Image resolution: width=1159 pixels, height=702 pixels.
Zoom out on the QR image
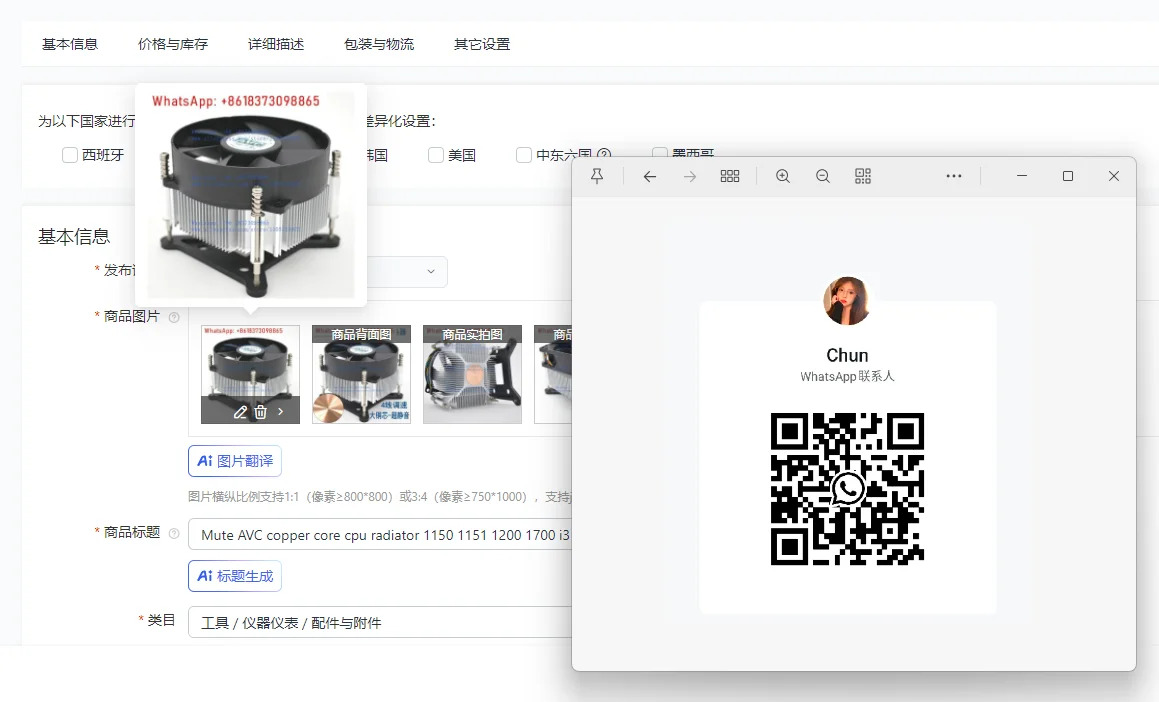click(x=823, y=176)
